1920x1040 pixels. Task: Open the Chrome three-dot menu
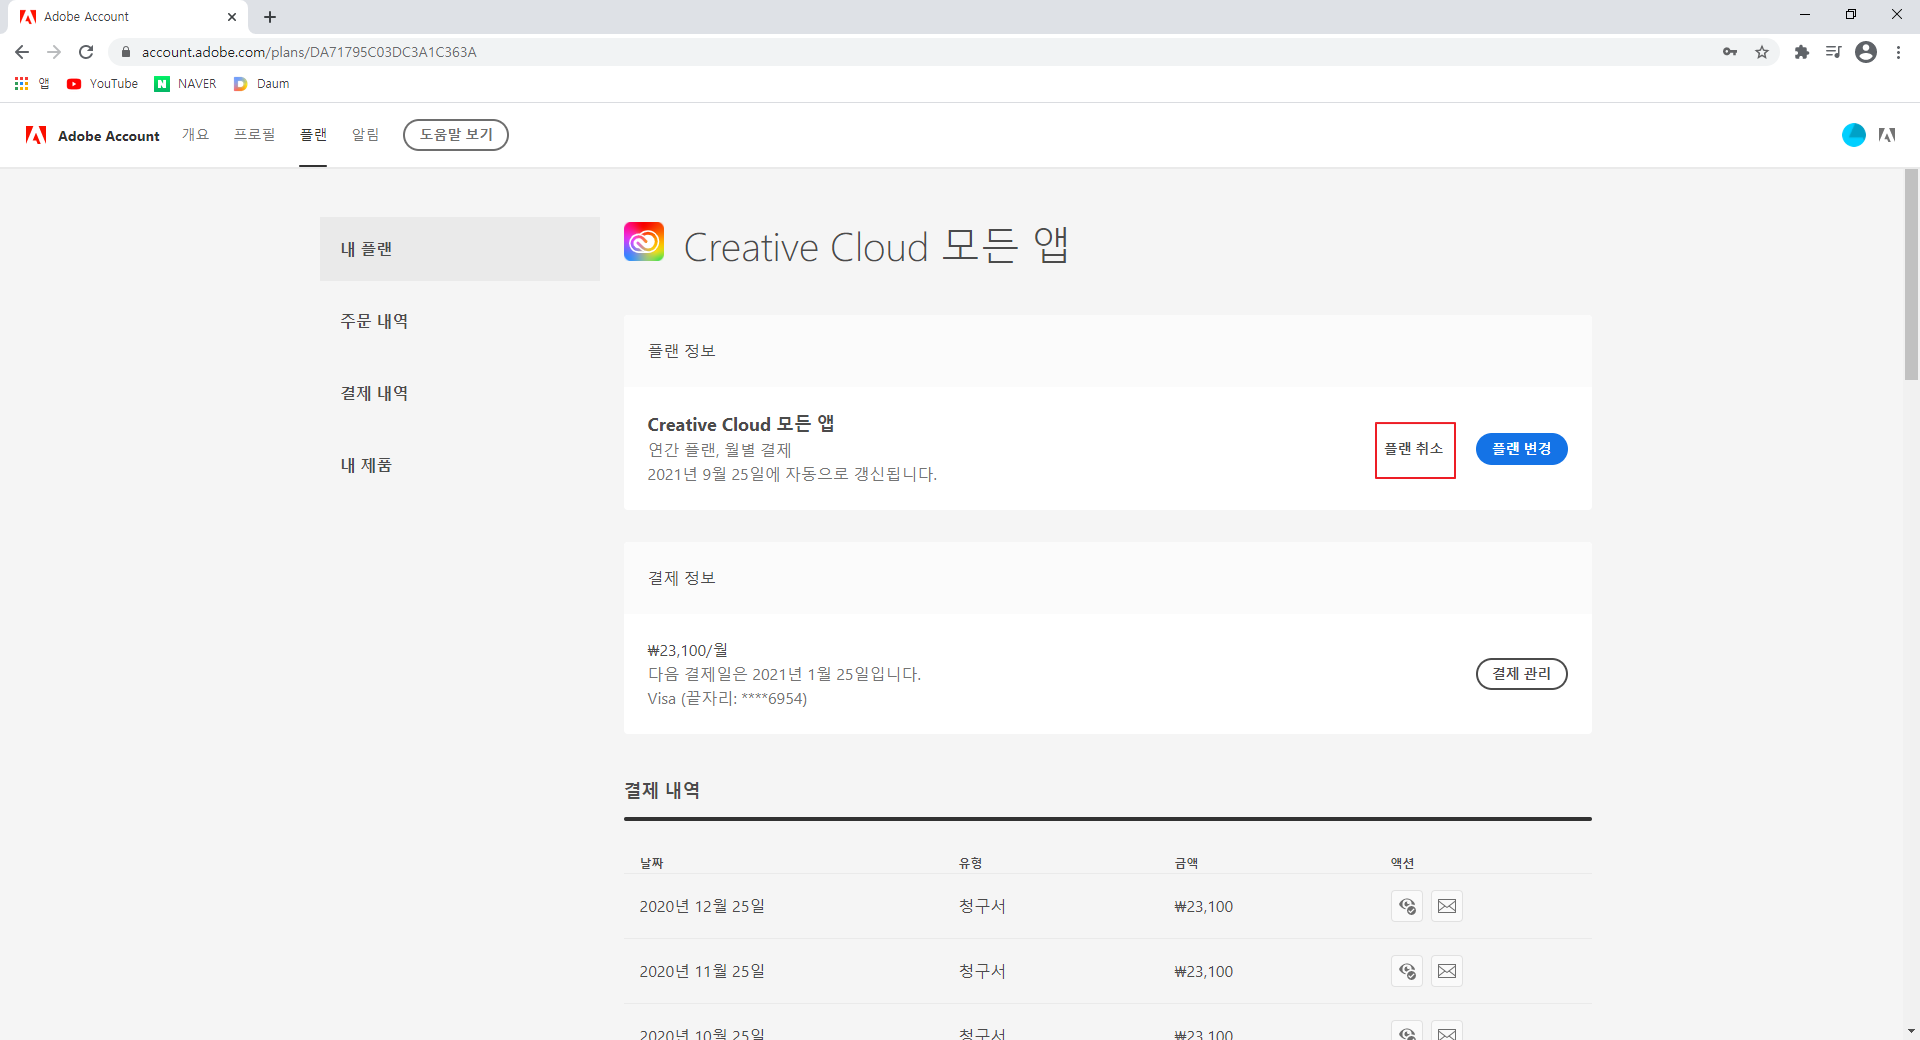tap(1898, 52)
